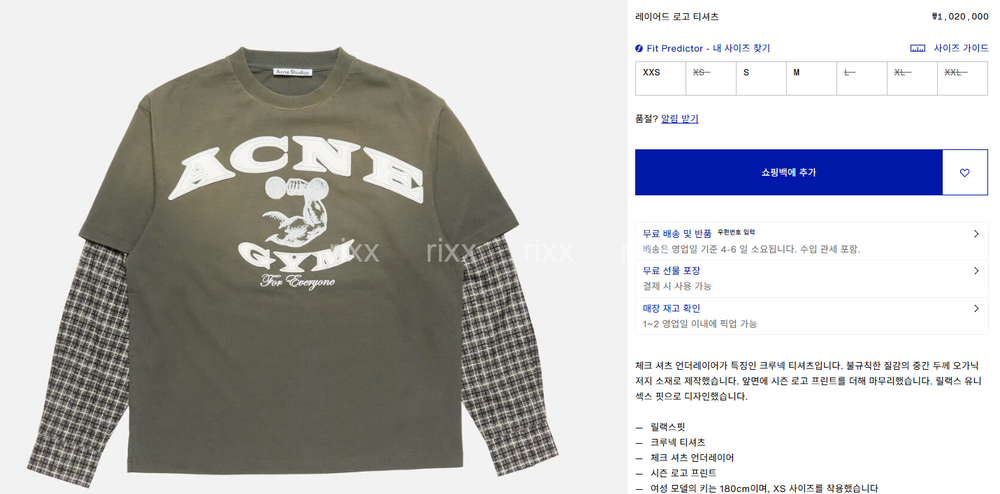Expand the 매장 재고 확인 row
The width and height of the screenshot is (1000, 494).
[x=811, y=316]
